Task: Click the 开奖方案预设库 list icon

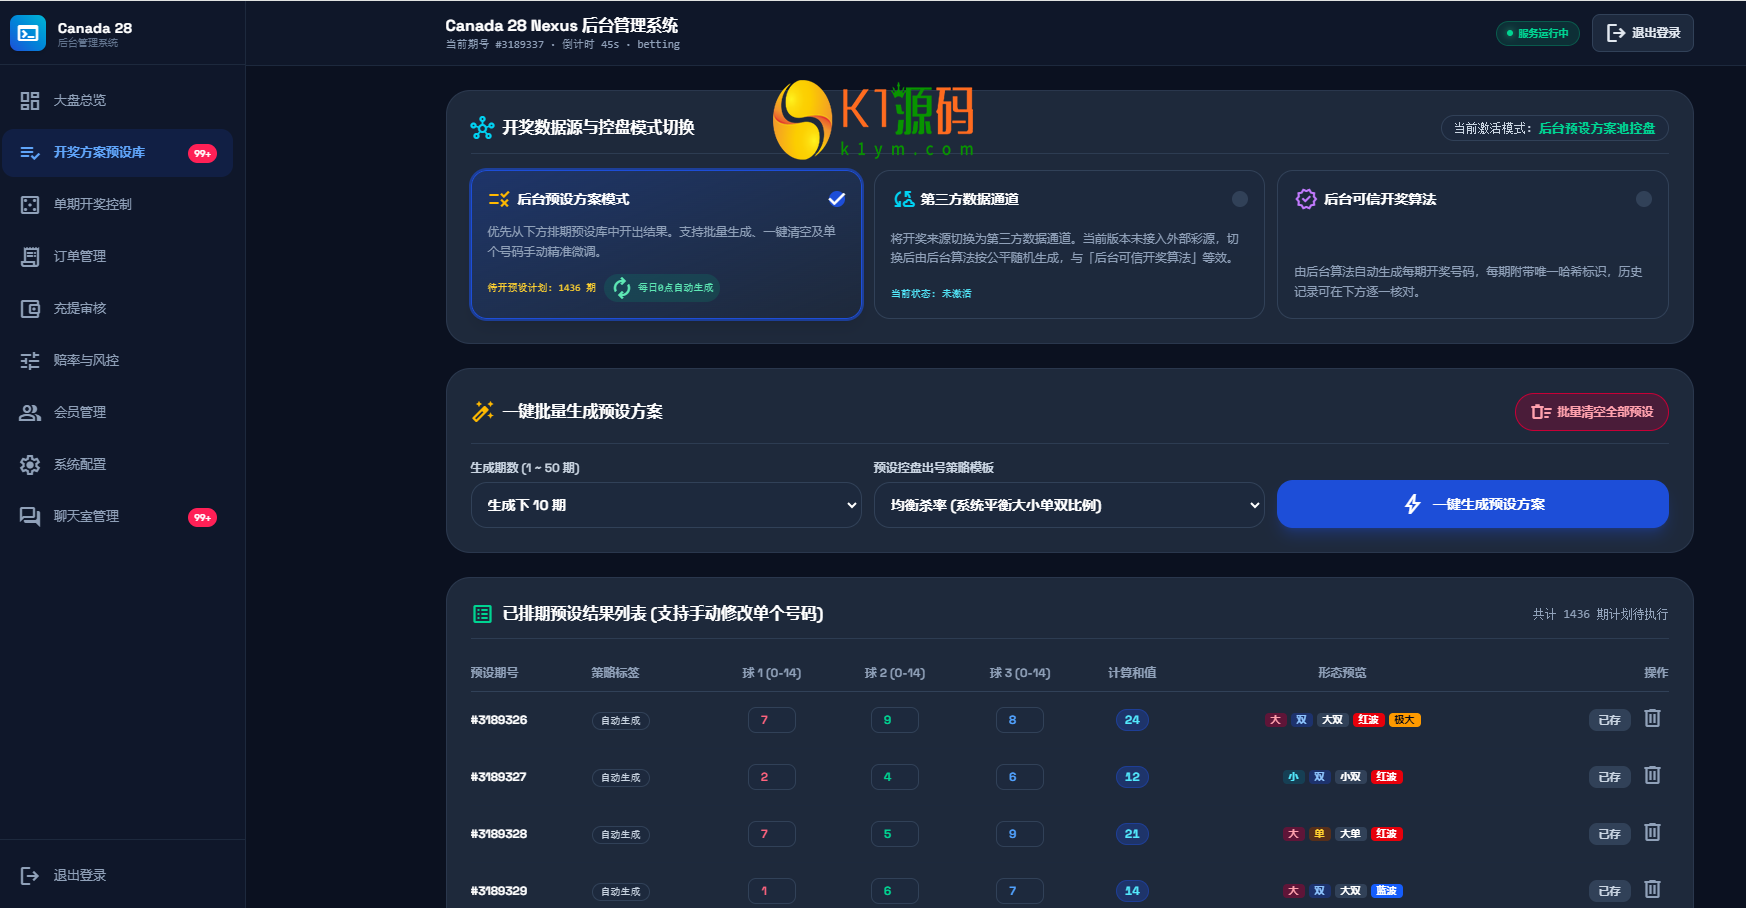Action: click(x=30, y=153)
